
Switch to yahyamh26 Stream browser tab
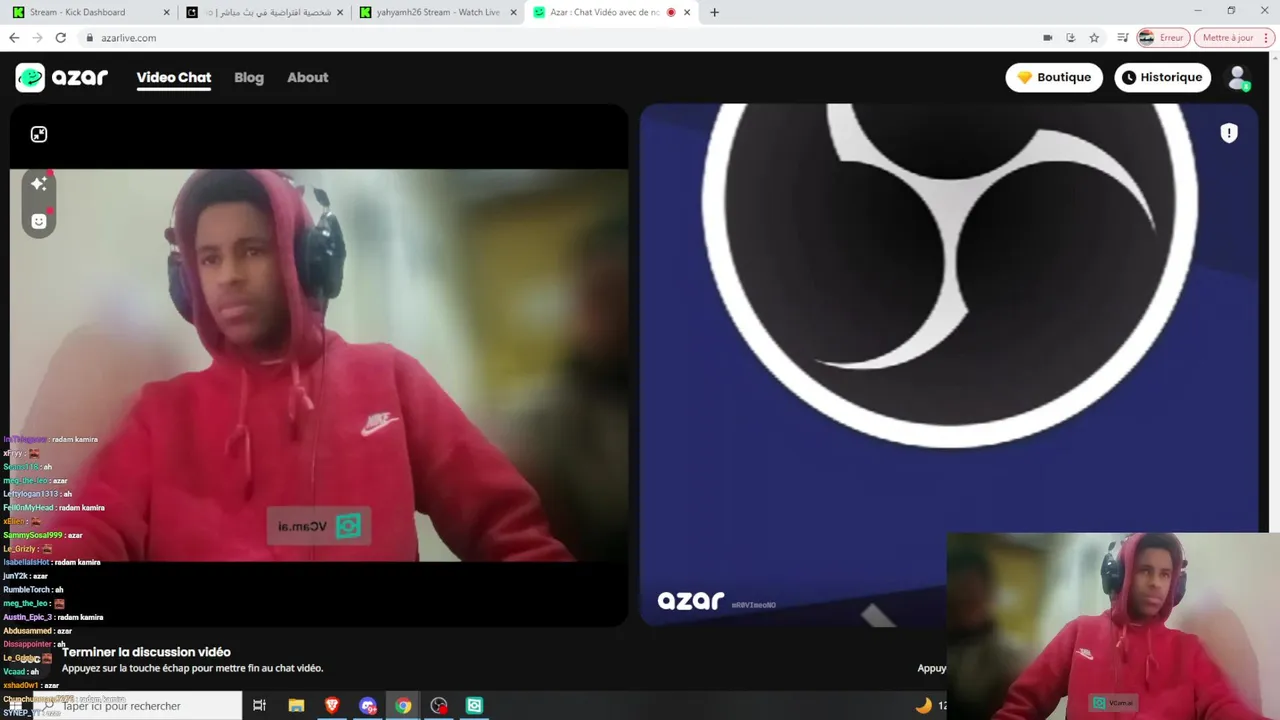(438, 12)
